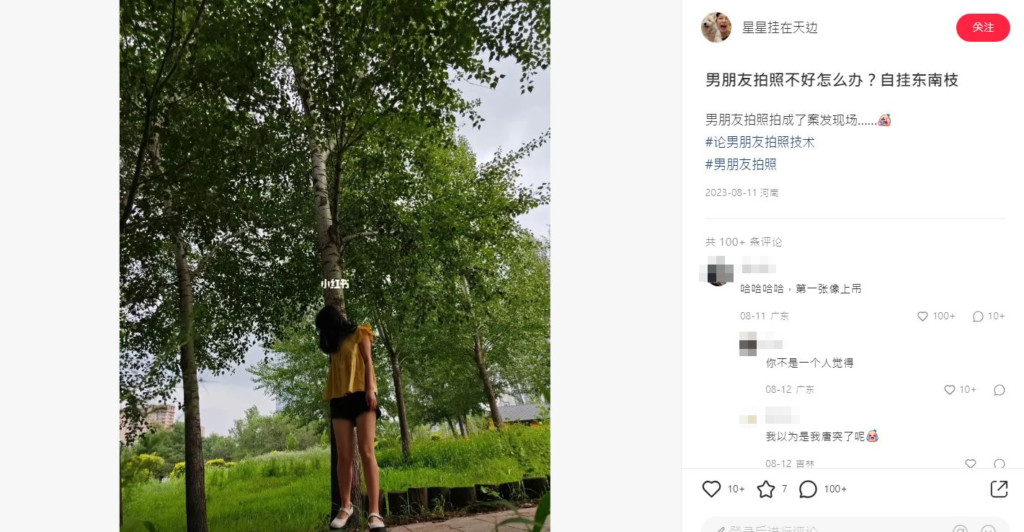This screenshot has width=1024, height=532.
Task: Open the main post photo of the trees
Action: click(x=334, y=266)
